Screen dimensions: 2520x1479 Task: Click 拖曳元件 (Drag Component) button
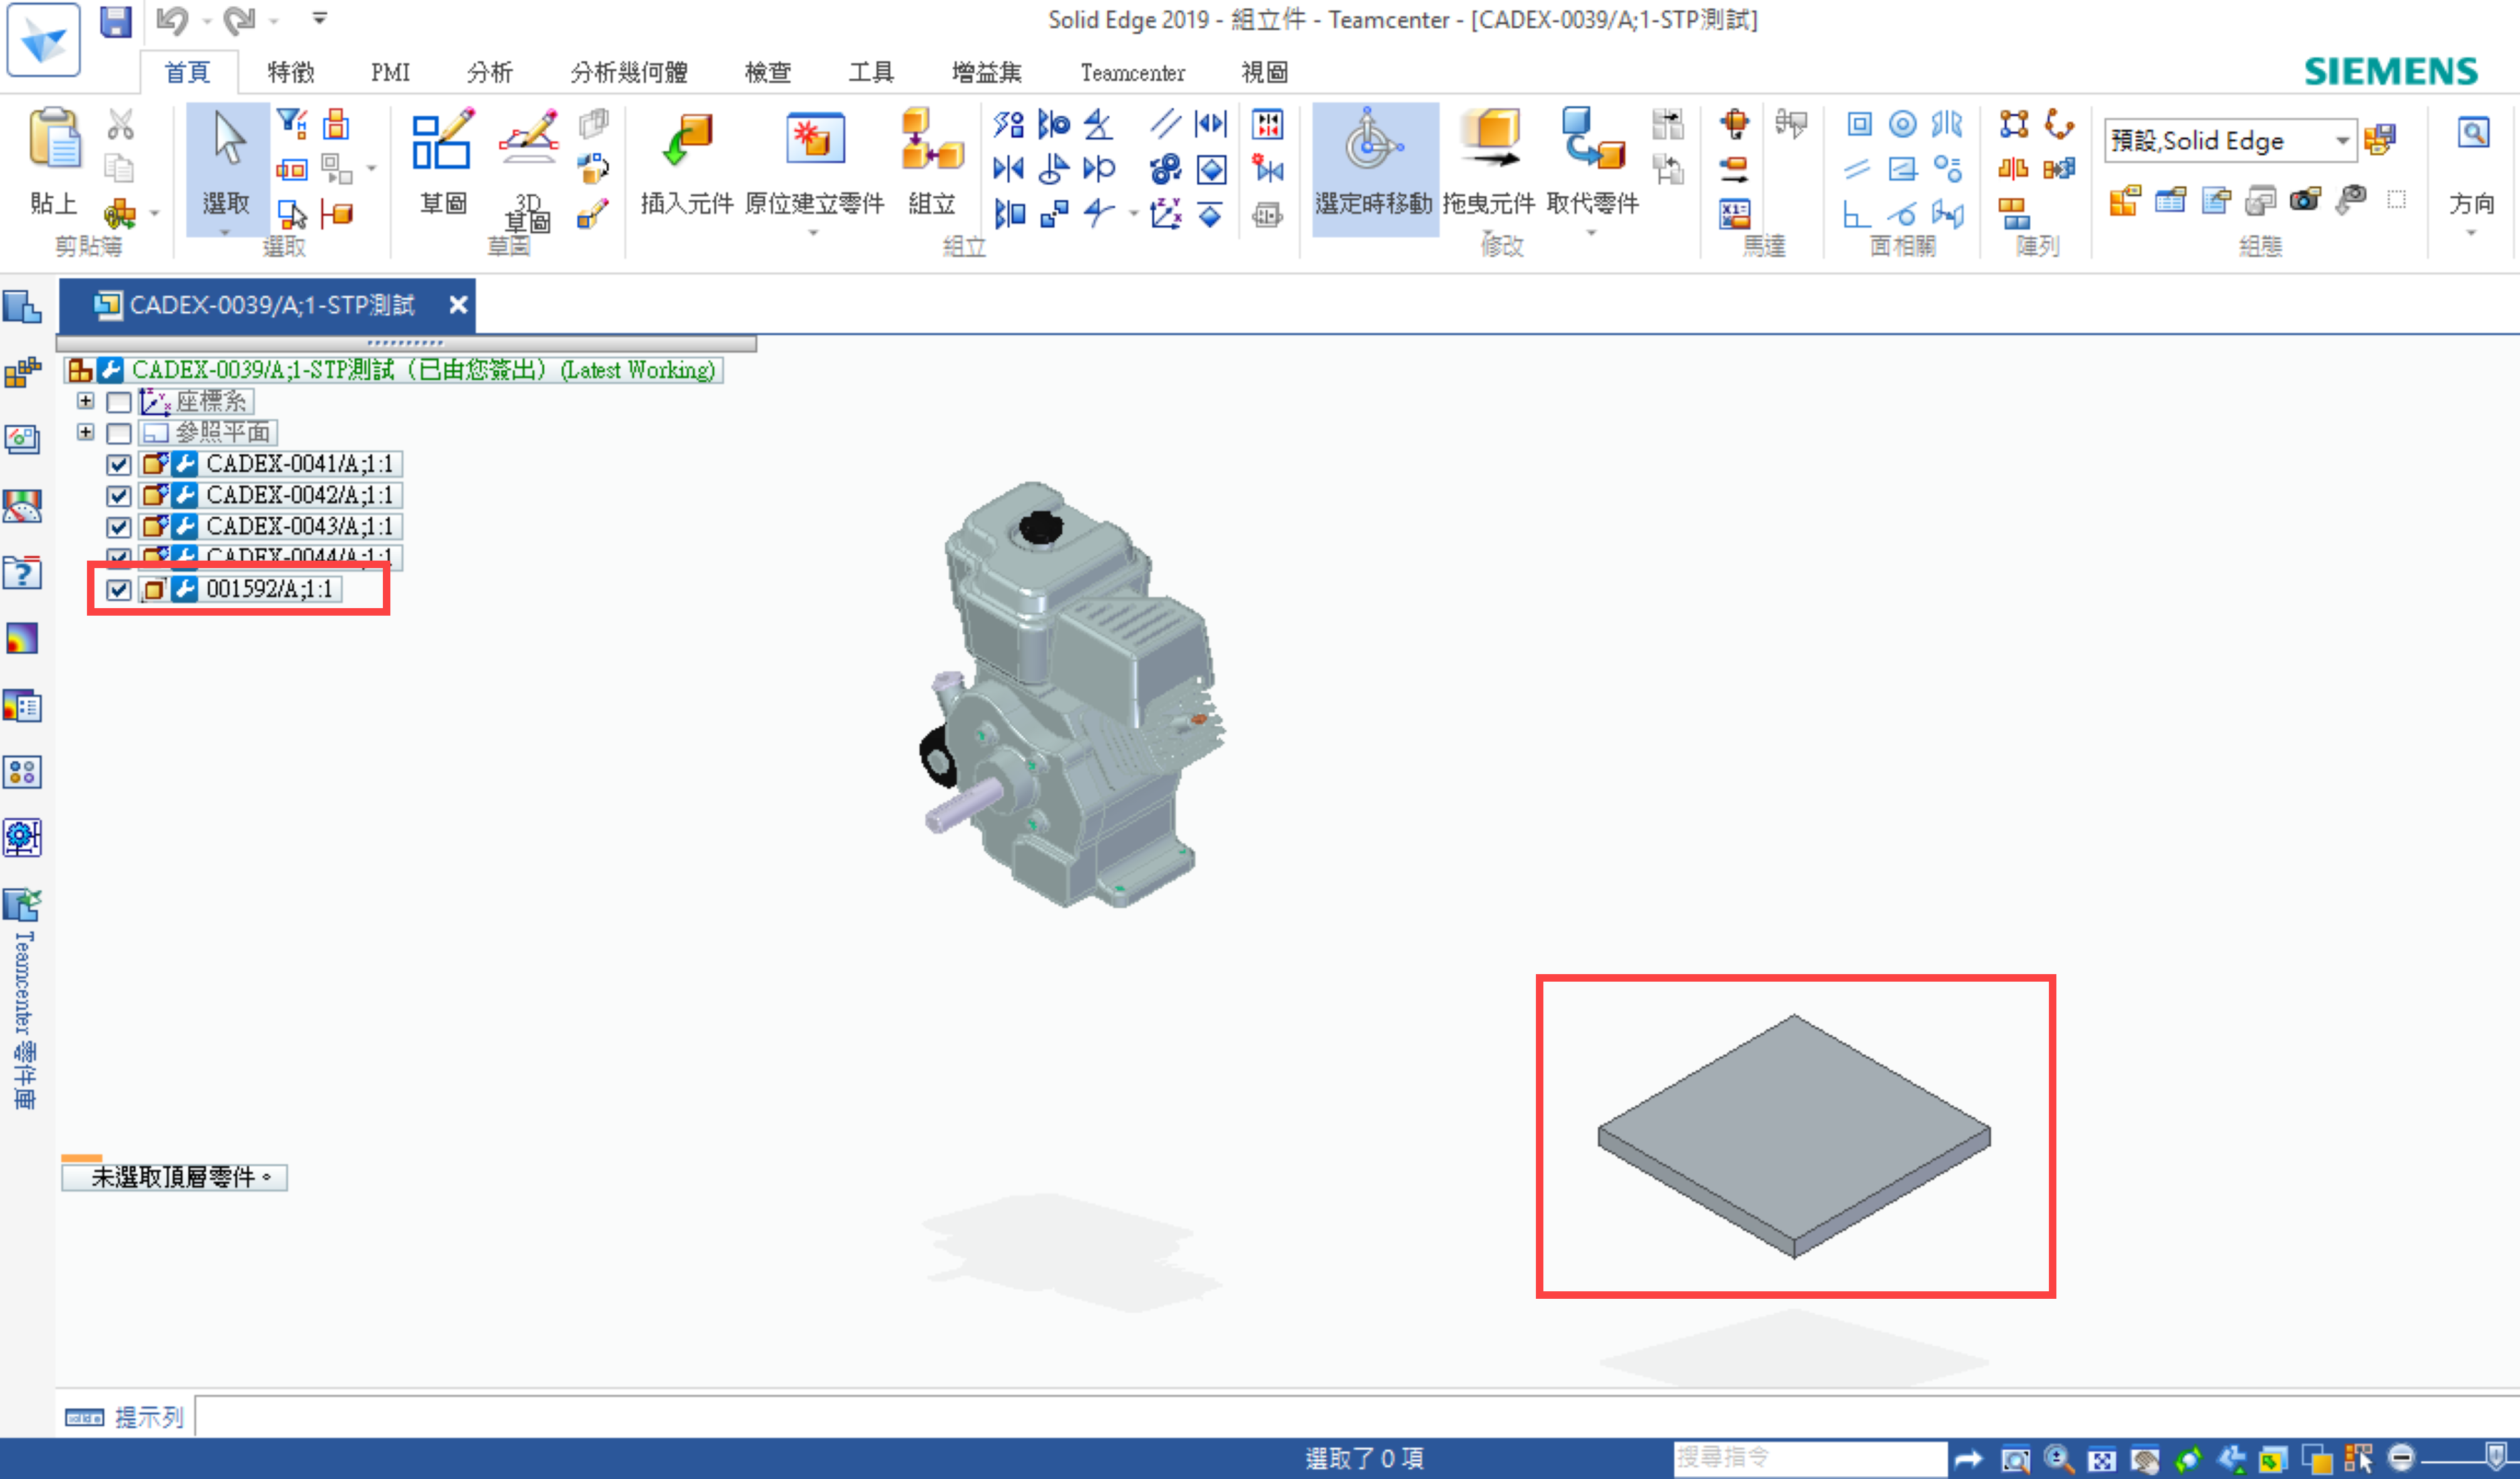click(x=1488, y=161)
